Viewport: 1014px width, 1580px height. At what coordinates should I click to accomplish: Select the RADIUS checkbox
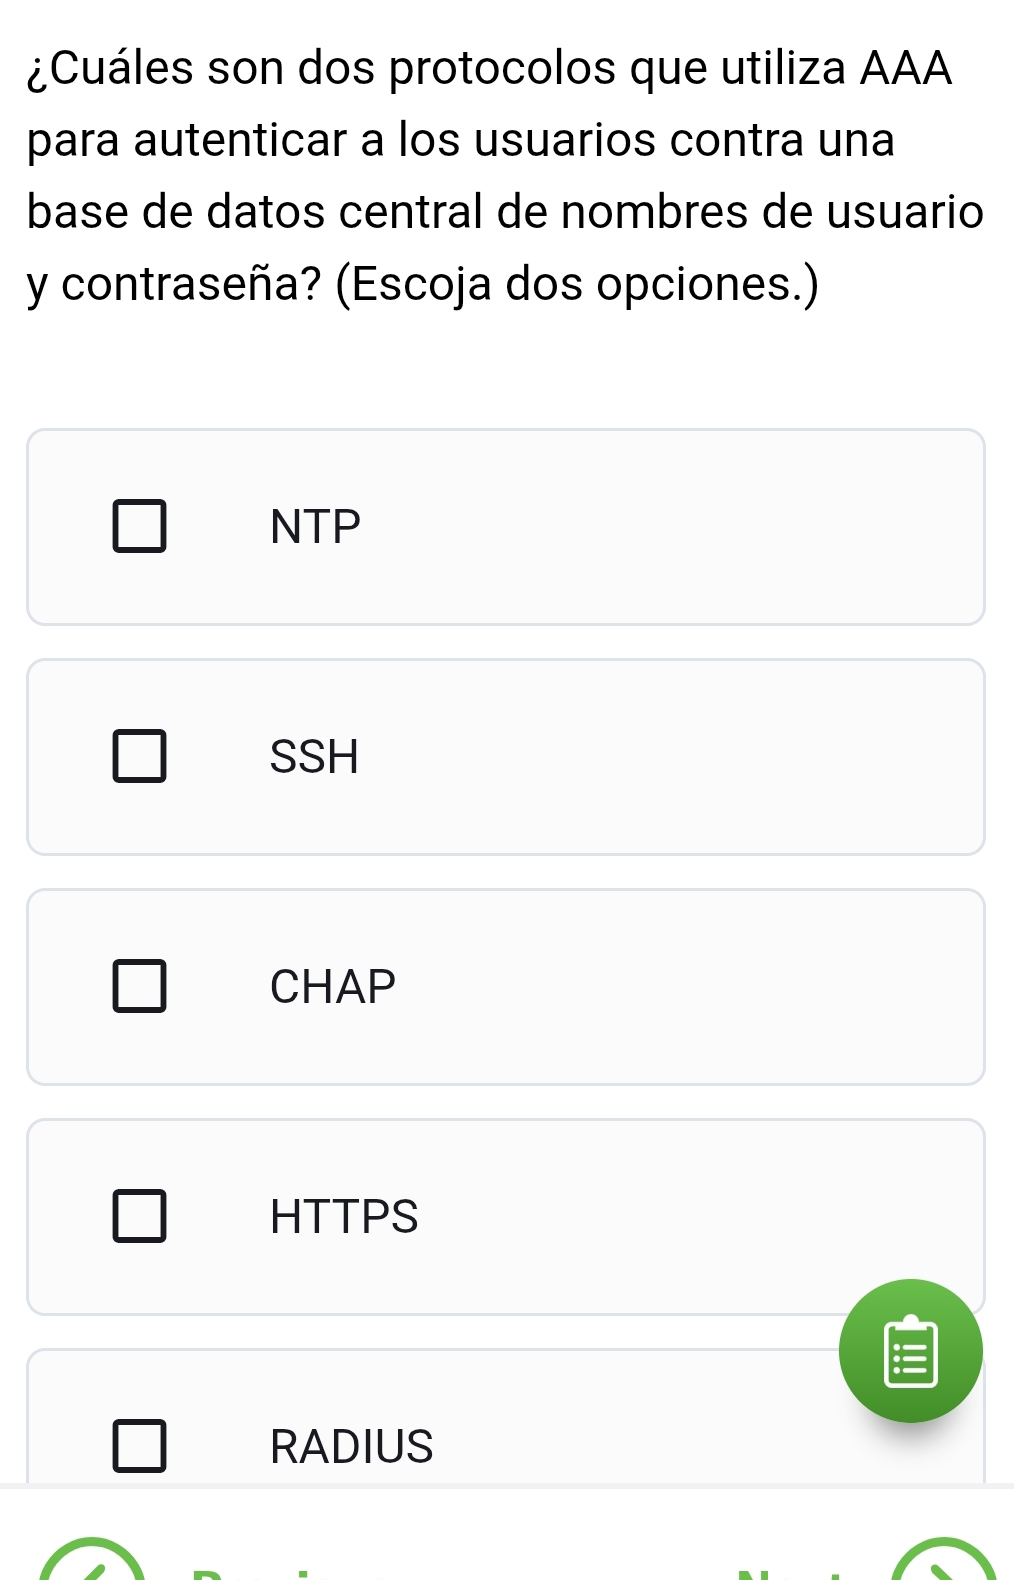[x=139, y=1447]
